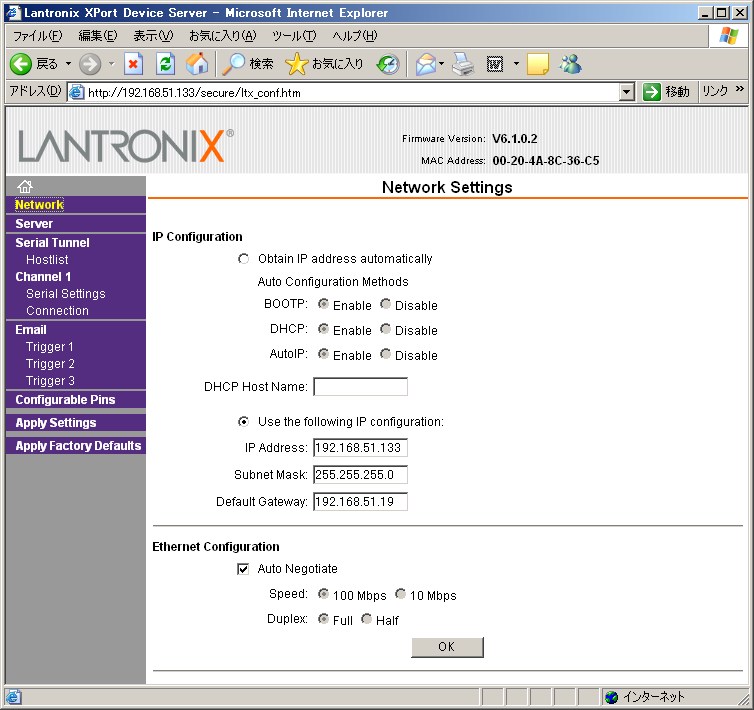The width and height of the screenshot is (754, 710).
Task: Select Obtain IP address automatically
Action: pos(243,259)
